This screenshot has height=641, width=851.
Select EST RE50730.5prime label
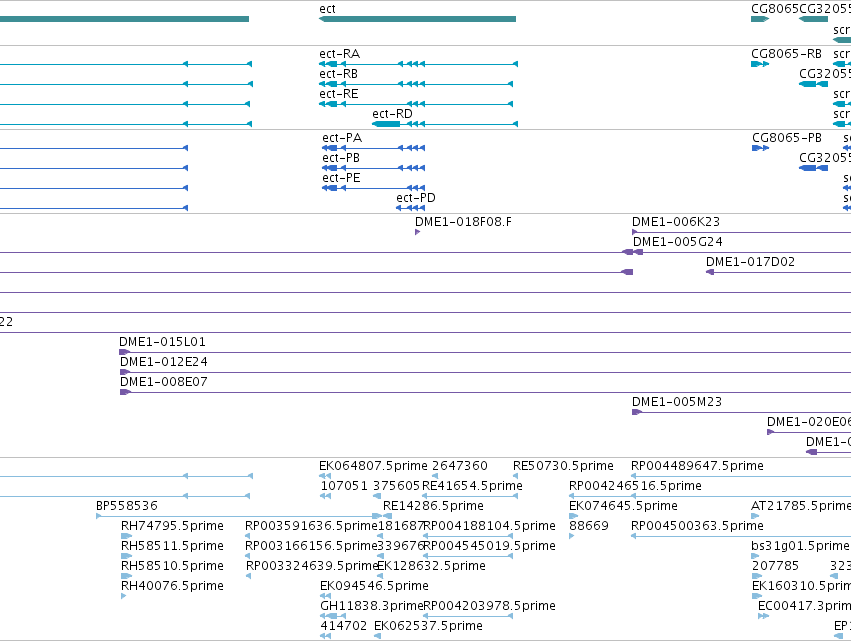(x=563, y=466)
